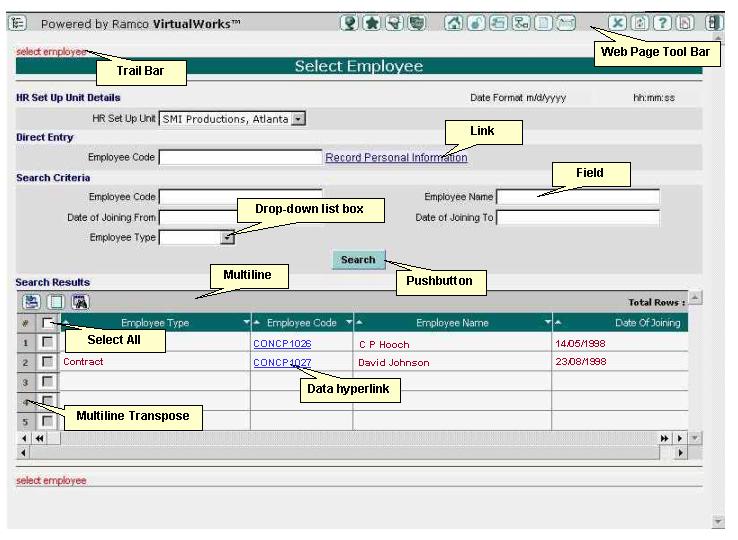The image size is (738, 540).
Task: Click the star favorites icon in toolbar
Action: click(371, 23)
